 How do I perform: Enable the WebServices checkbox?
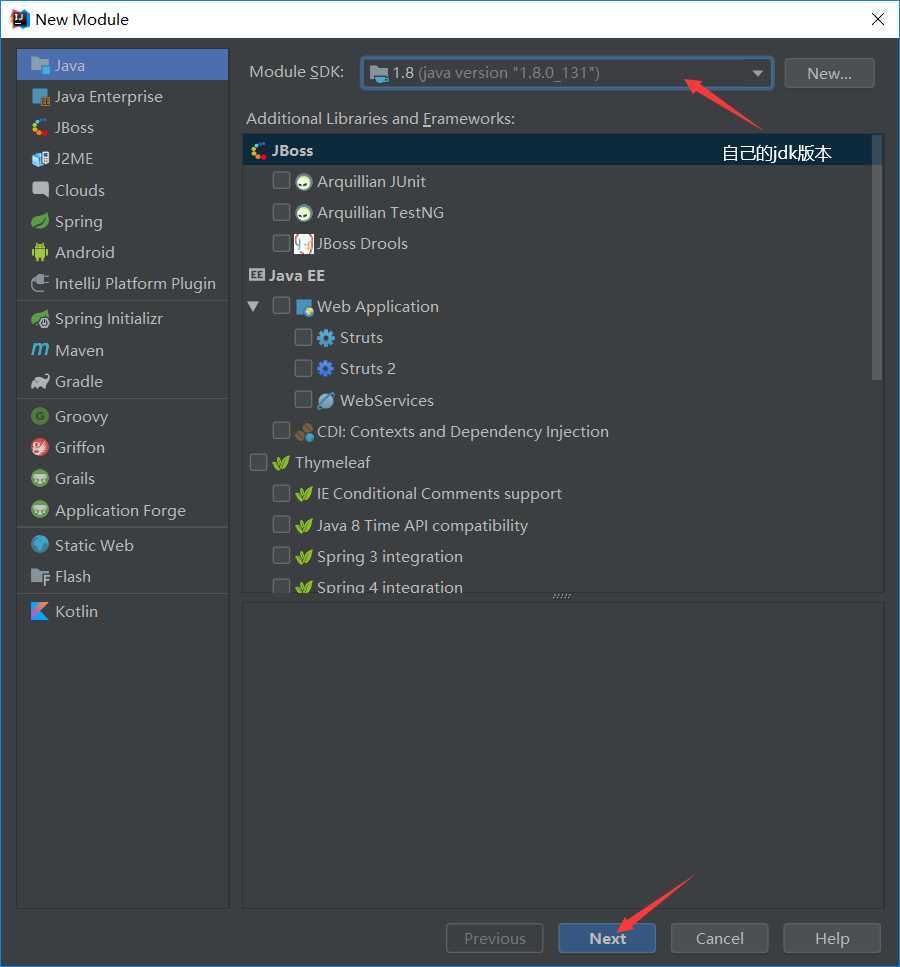303,400
